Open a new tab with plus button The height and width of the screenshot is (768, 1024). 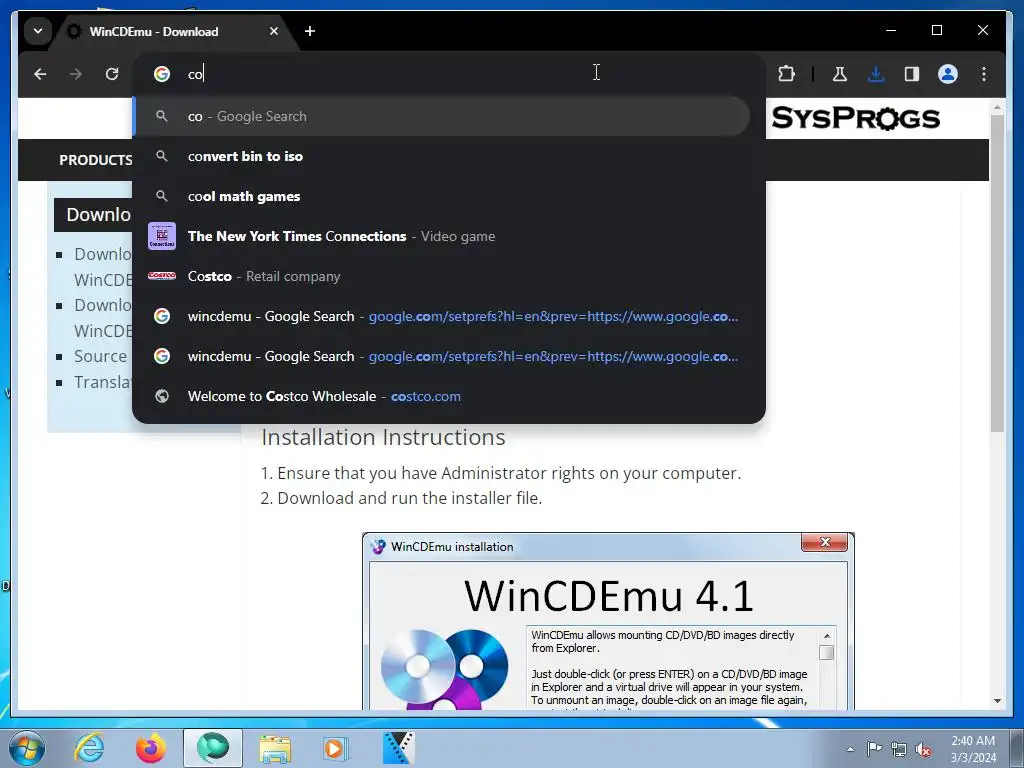tap(310, 31)
